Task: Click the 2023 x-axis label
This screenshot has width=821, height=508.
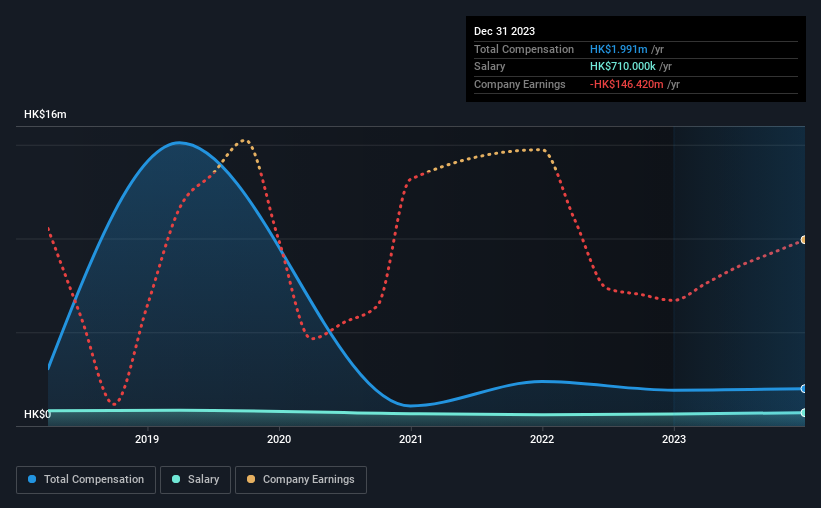Action: tap(674, 439)
